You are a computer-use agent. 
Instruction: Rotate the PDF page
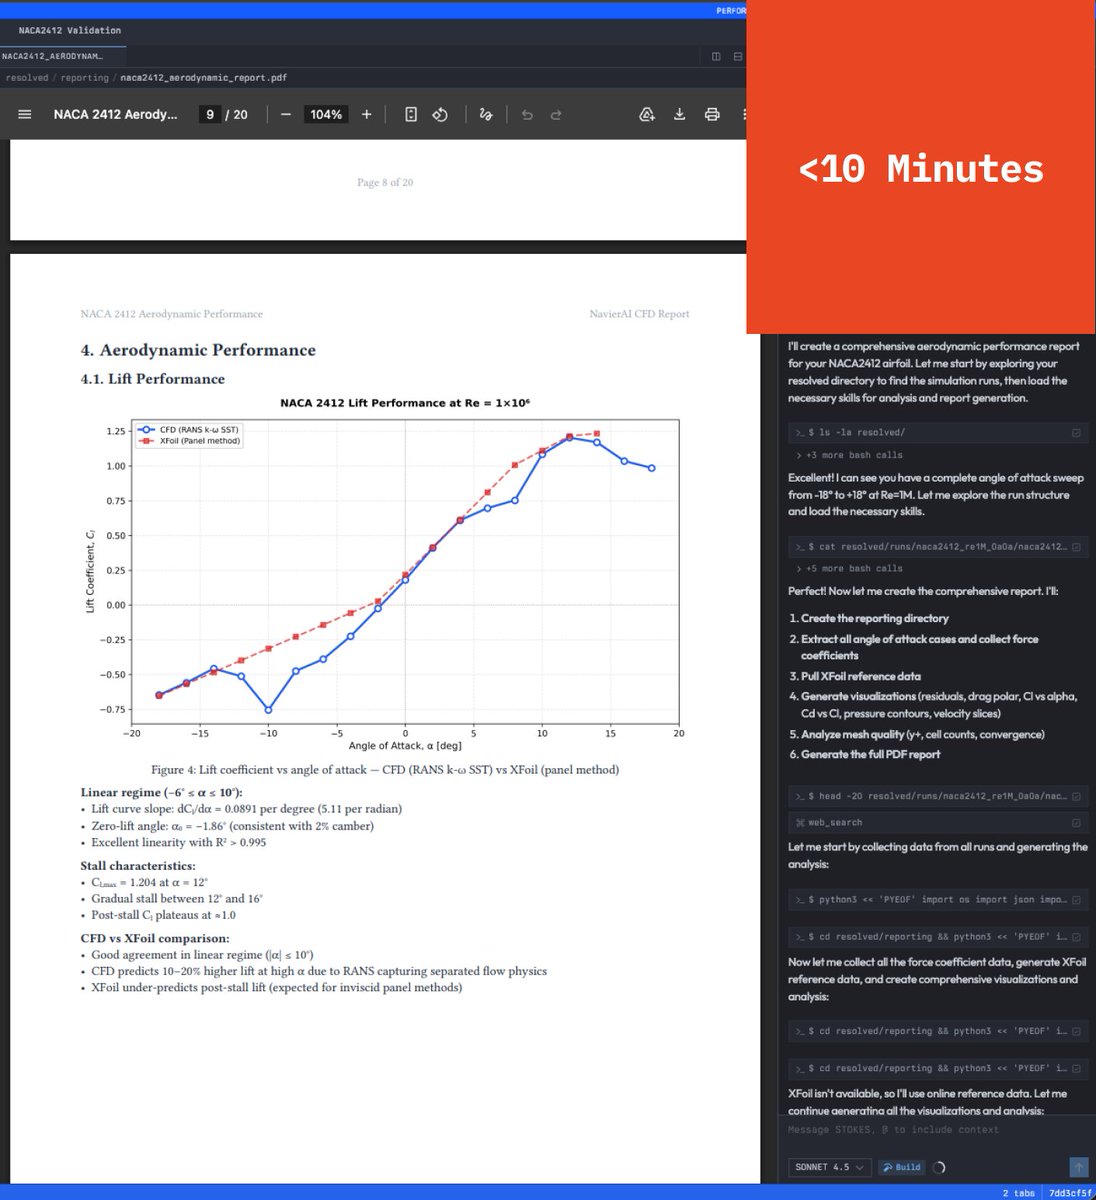[440, 115]
